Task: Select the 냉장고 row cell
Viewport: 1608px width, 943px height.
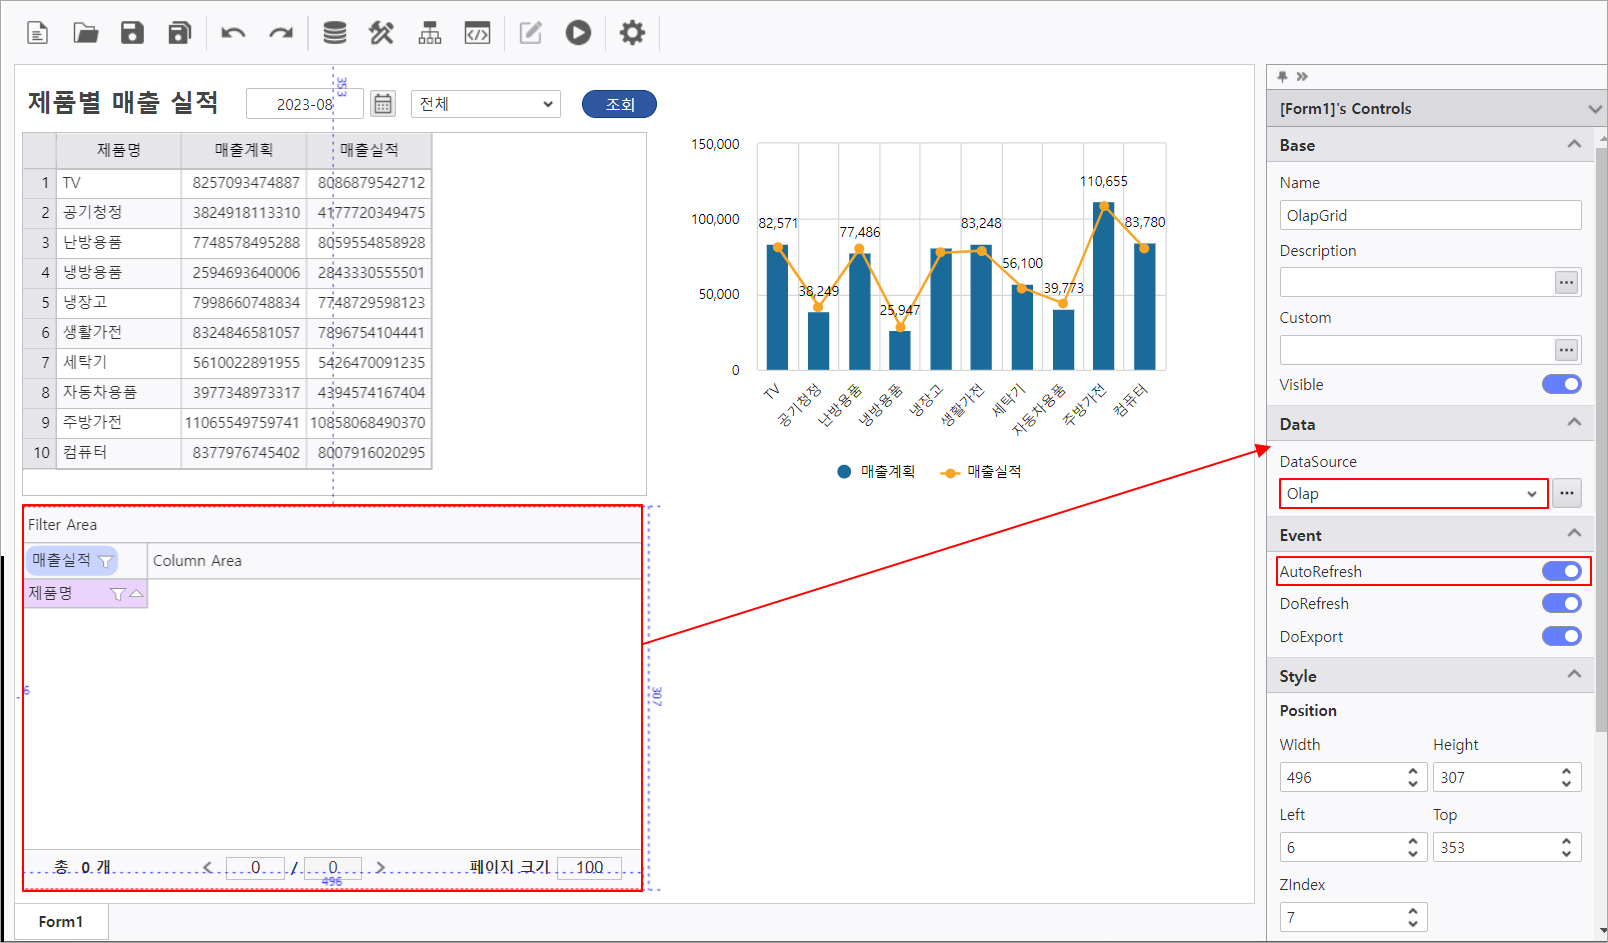Action: click(x=118, y=302)
